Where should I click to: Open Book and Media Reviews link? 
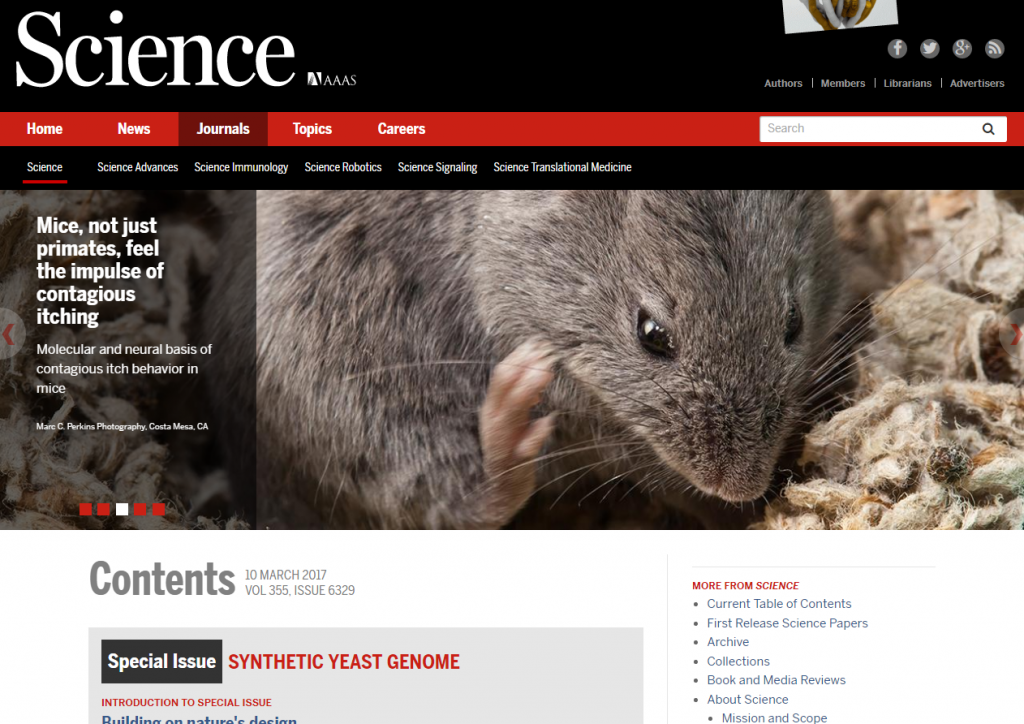pyautogui.click(x=776, y=680)
